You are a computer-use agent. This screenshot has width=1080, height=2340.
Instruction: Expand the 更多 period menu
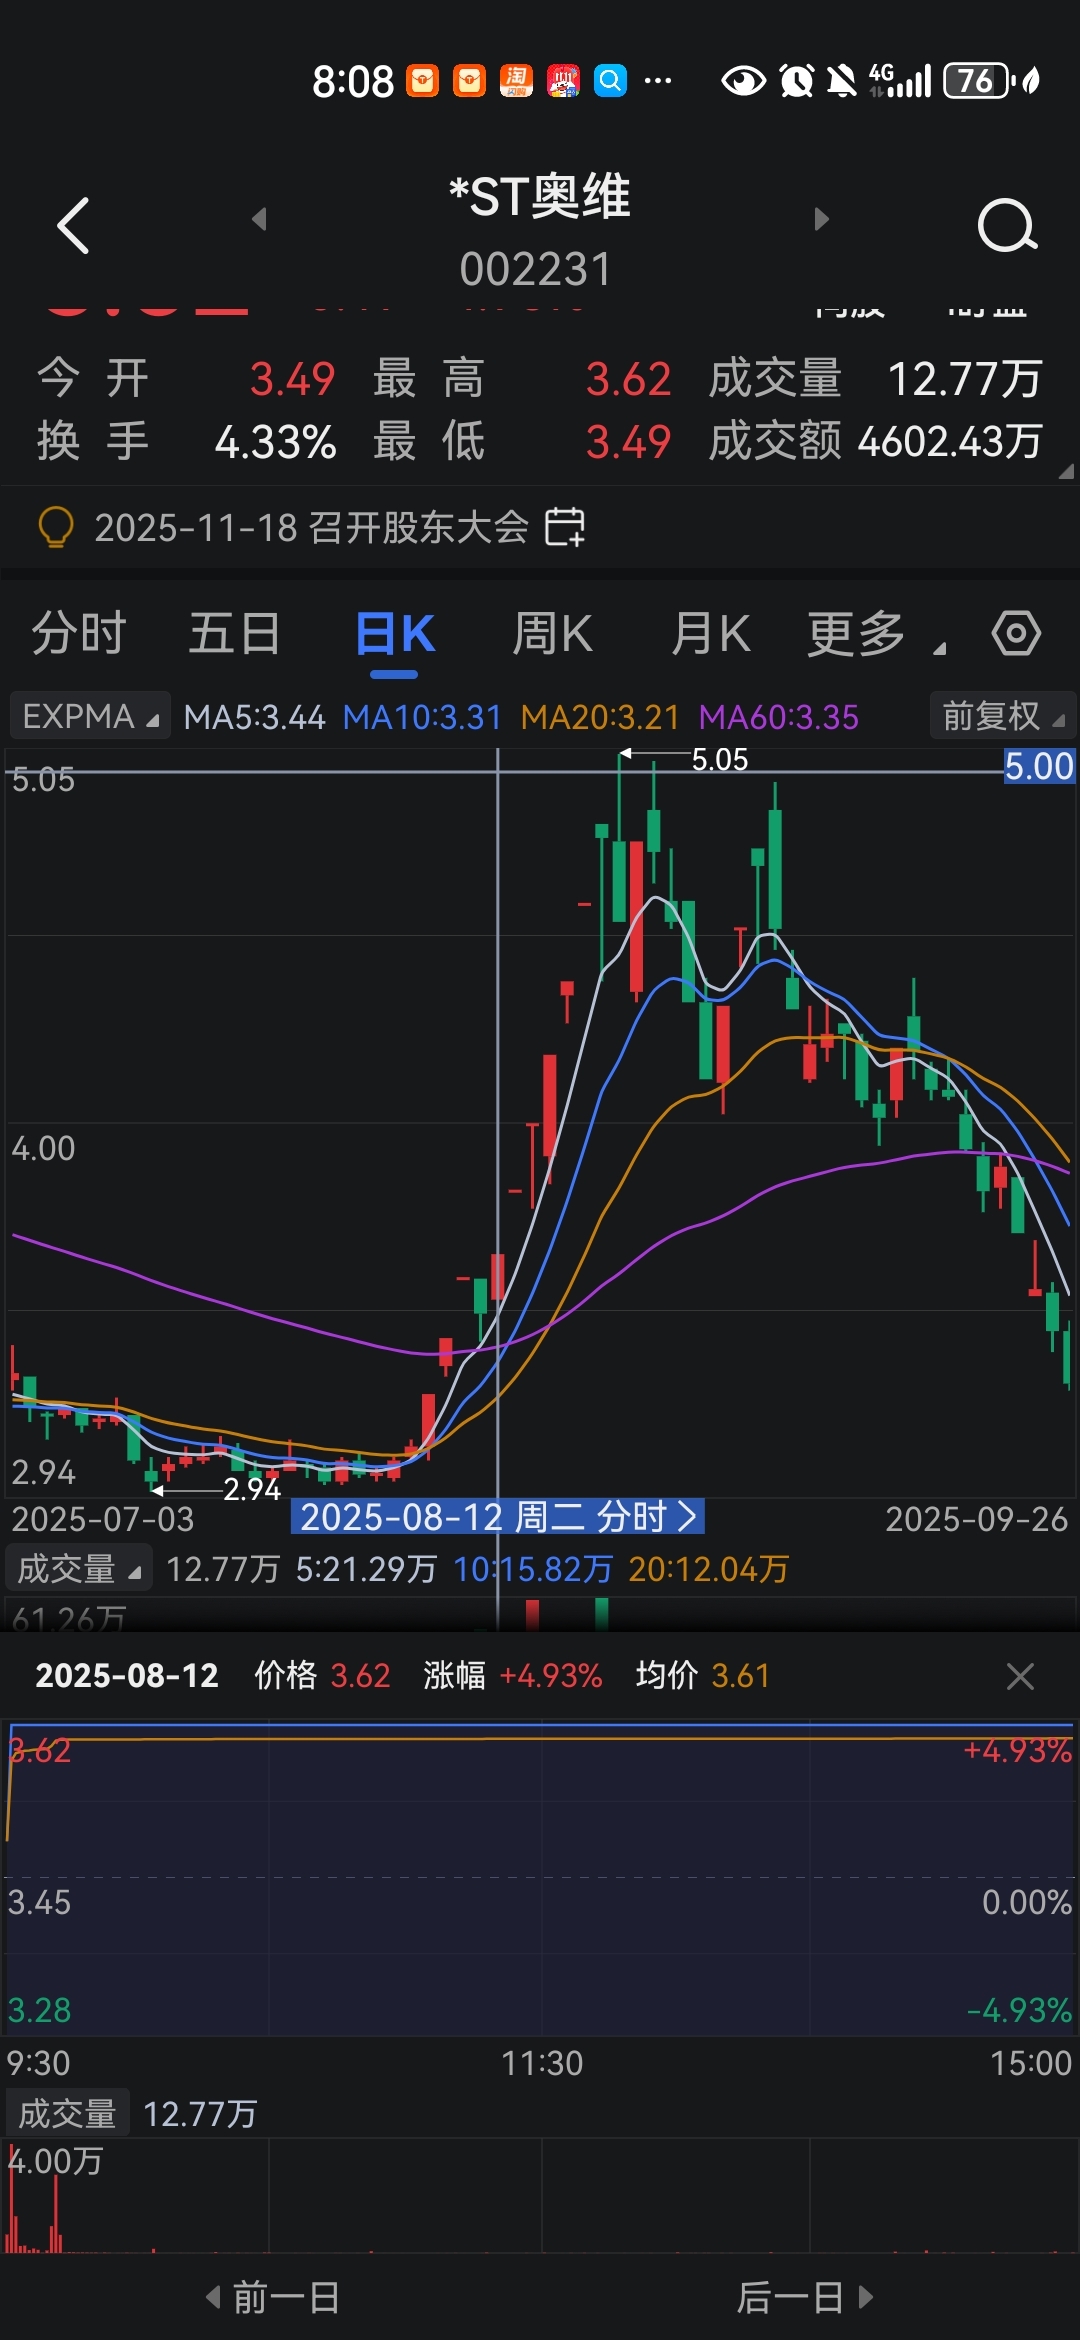(x=875, y=634)
